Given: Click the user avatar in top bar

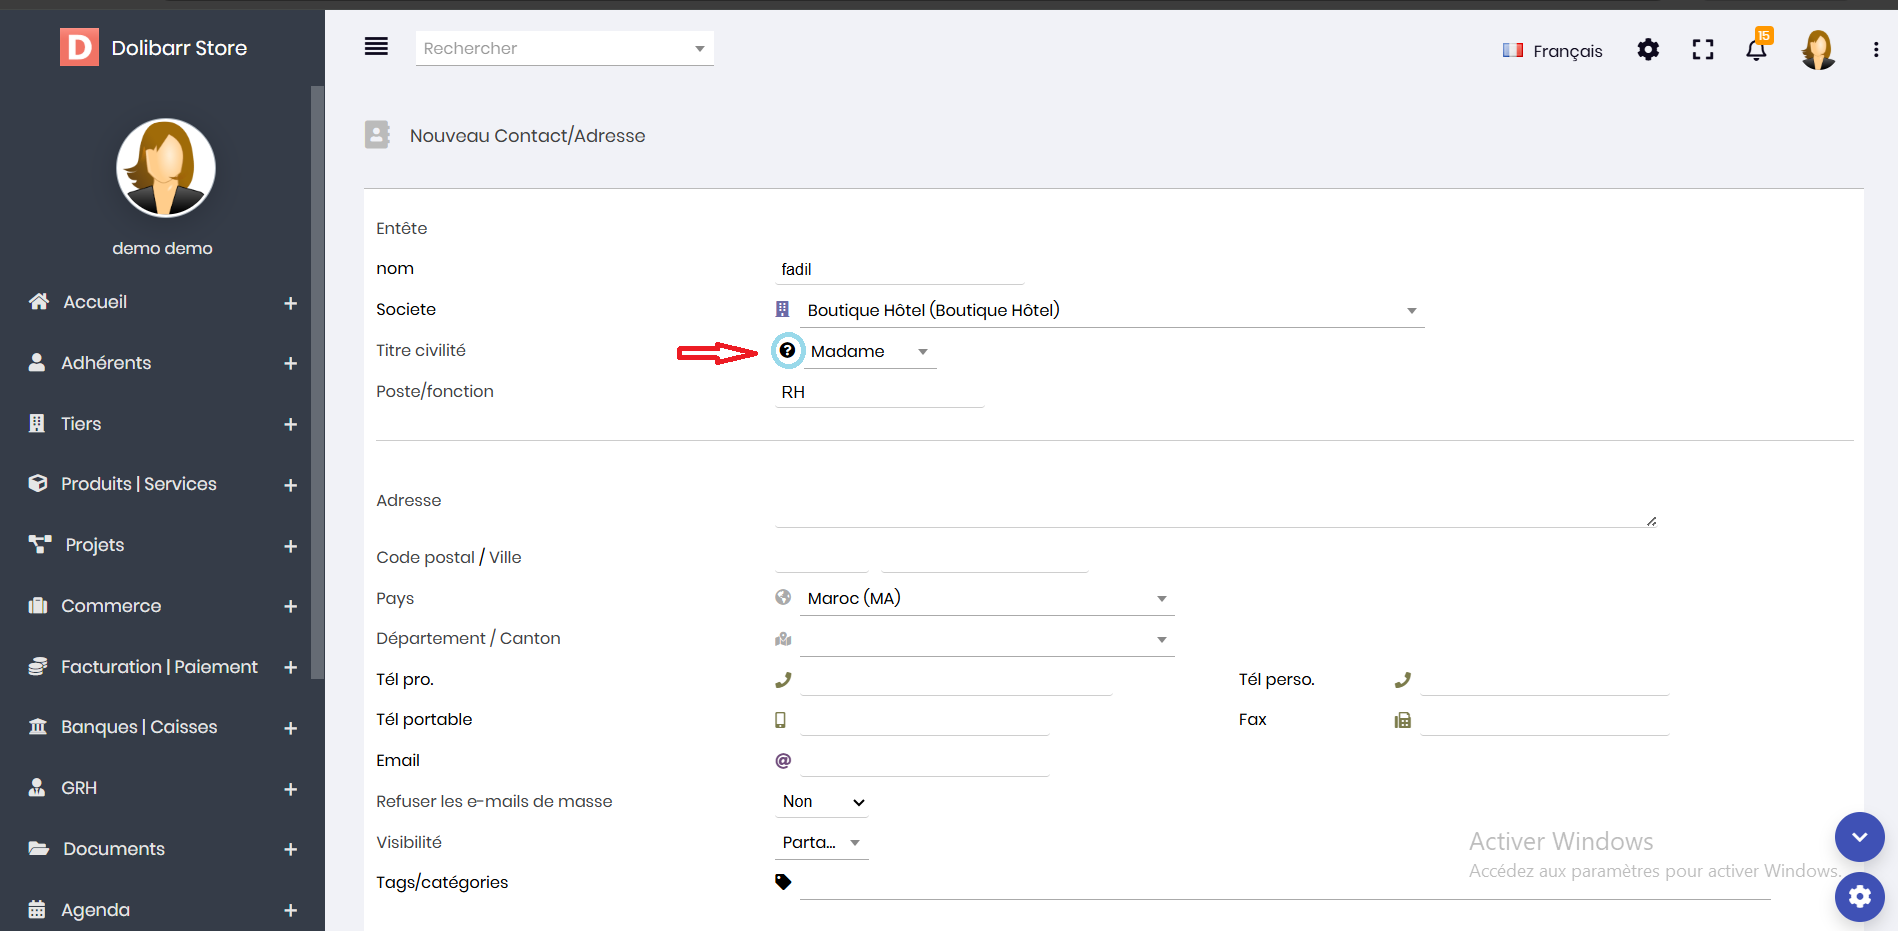Looking at the screenshot, I should click(1817, 50).
